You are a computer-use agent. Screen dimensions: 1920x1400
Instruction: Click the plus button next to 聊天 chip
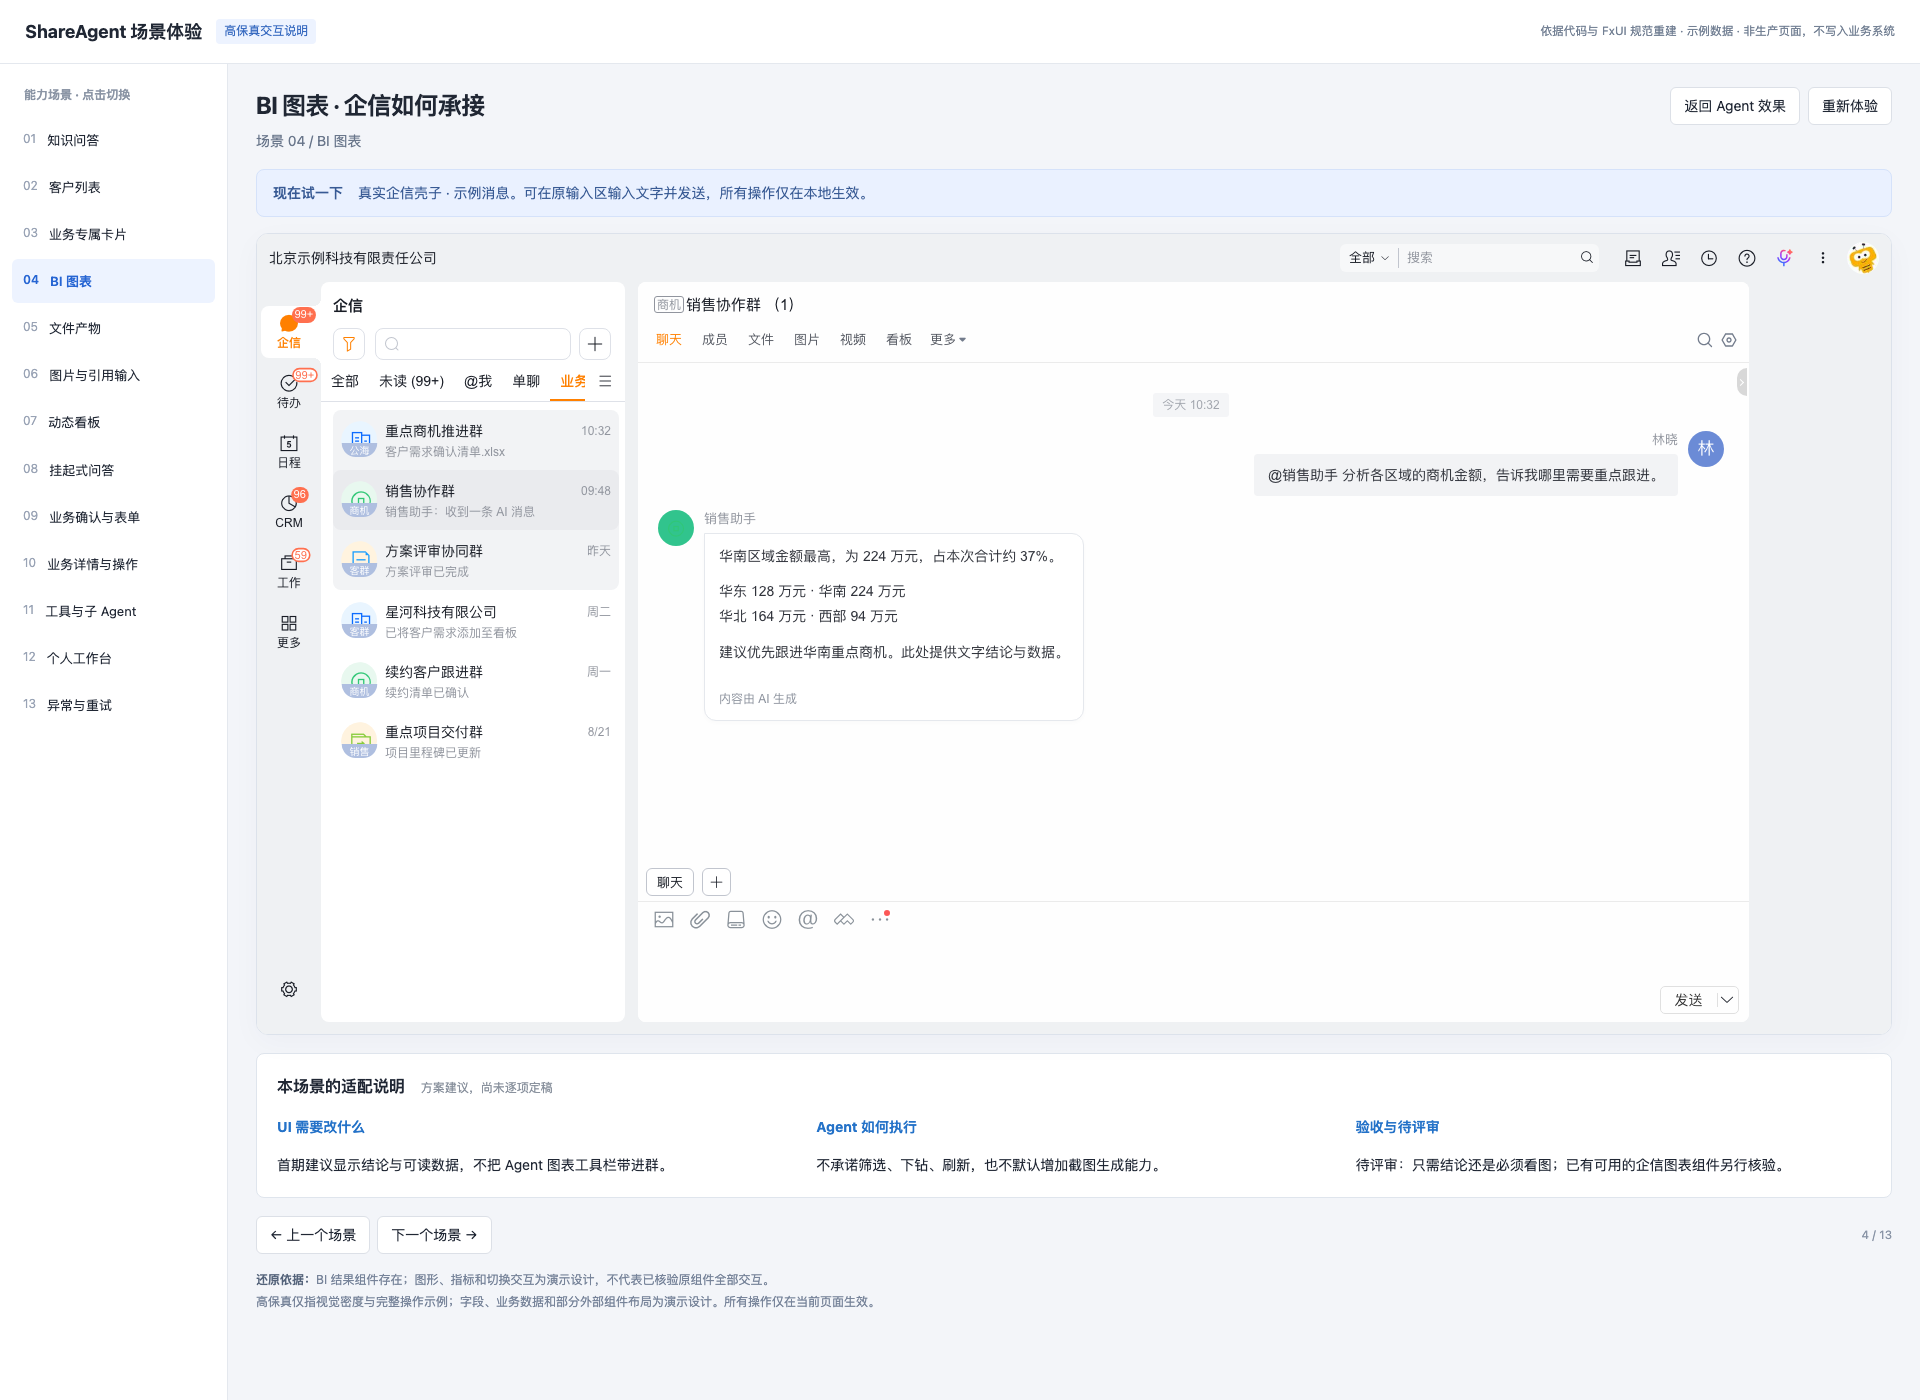click(717, 882)
